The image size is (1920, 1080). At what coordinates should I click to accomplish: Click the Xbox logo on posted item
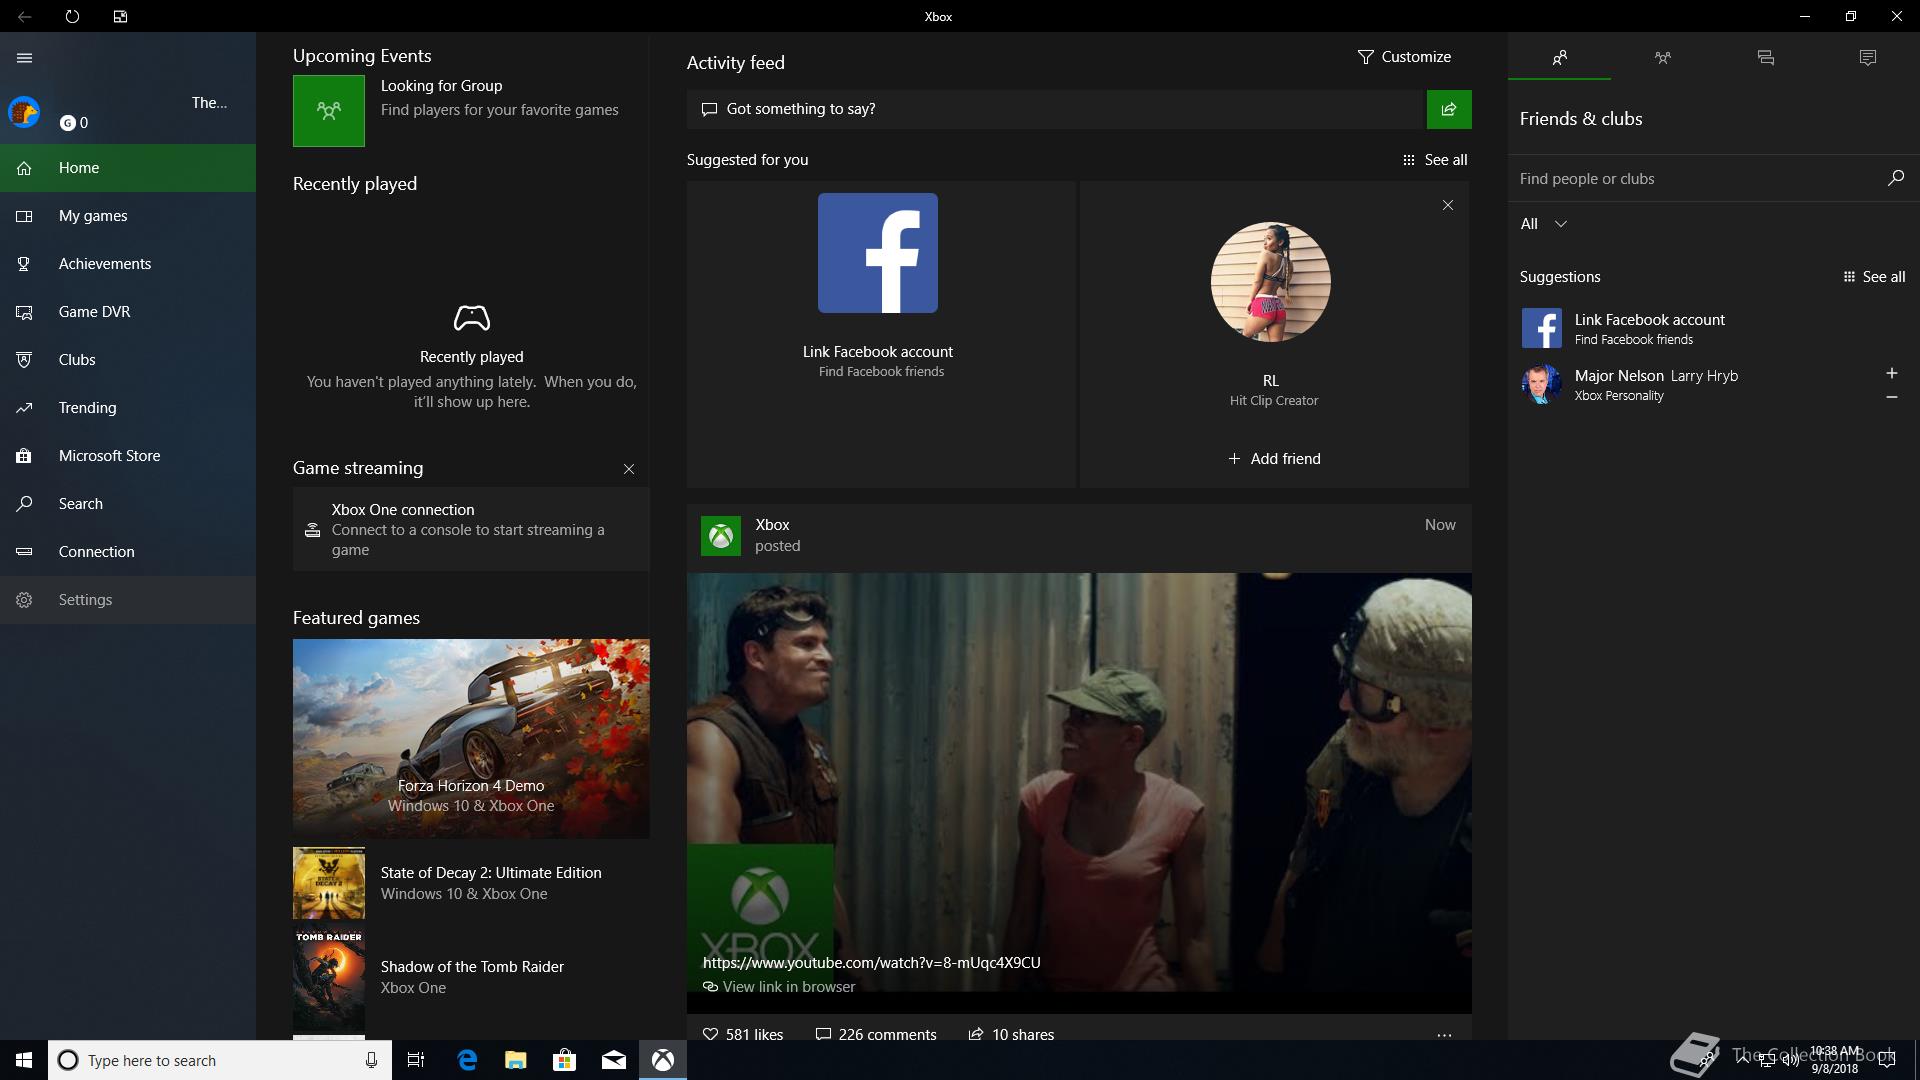pos(721,536)
